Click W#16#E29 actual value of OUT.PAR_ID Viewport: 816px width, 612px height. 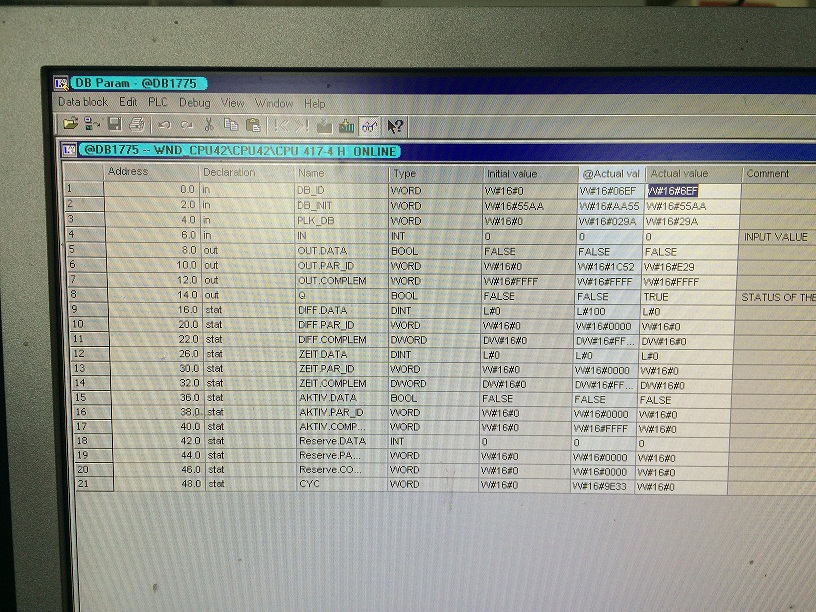(x=689, y=267)
